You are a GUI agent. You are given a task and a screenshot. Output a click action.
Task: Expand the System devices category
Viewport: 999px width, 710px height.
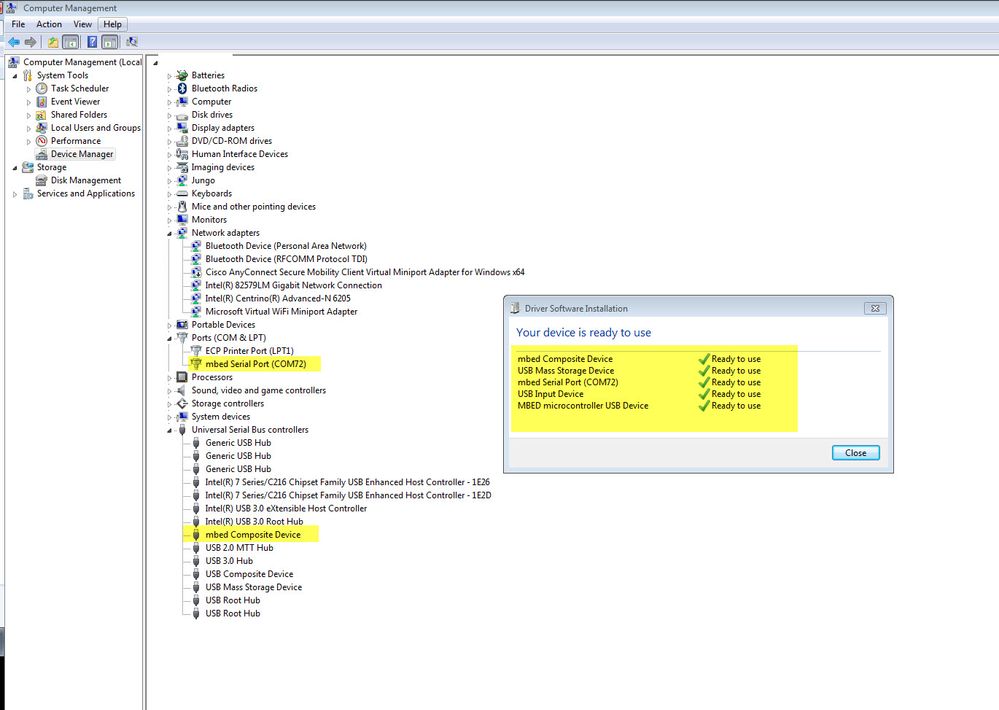click(169, 417)
